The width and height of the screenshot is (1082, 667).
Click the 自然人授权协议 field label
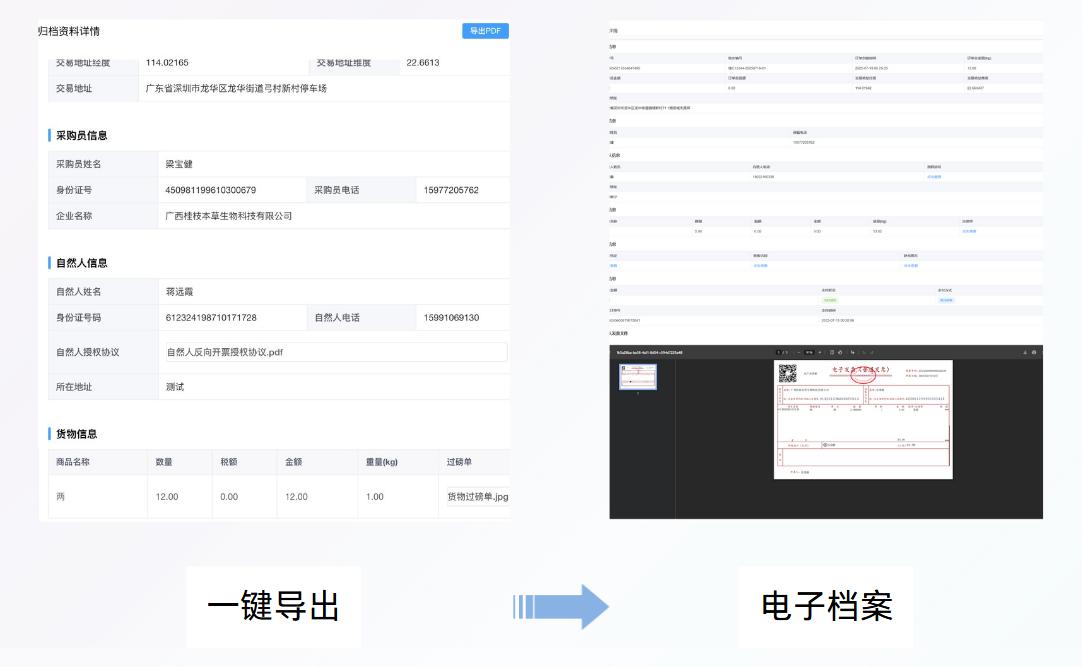tap(88, 352)
